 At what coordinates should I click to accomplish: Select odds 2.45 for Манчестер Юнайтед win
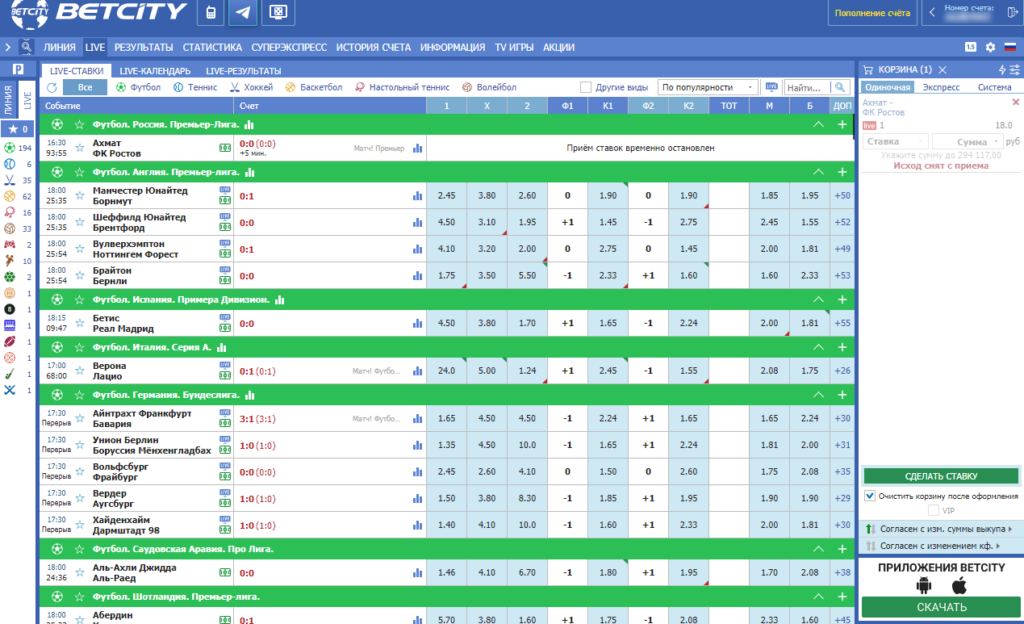coord(446,195)
